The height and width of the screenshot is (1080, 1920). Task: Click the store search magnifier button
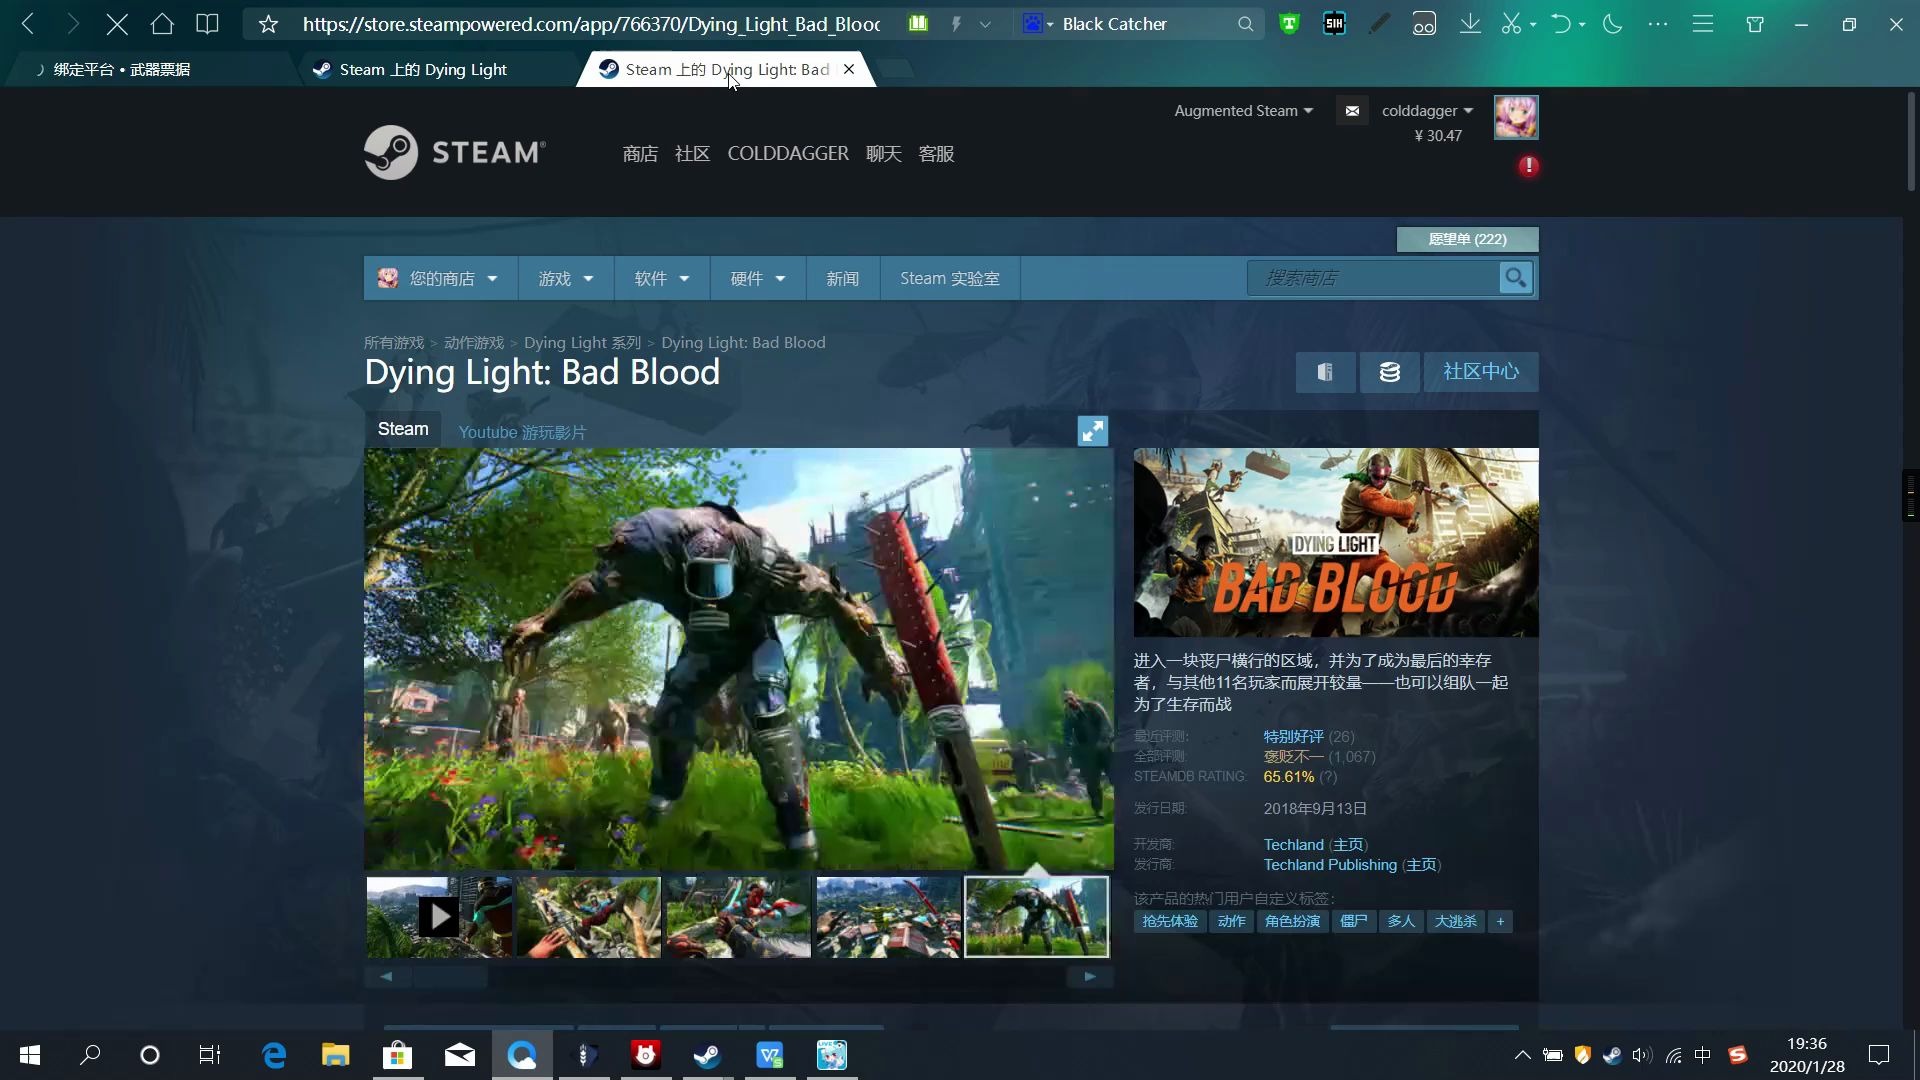tap(1516, 278)
